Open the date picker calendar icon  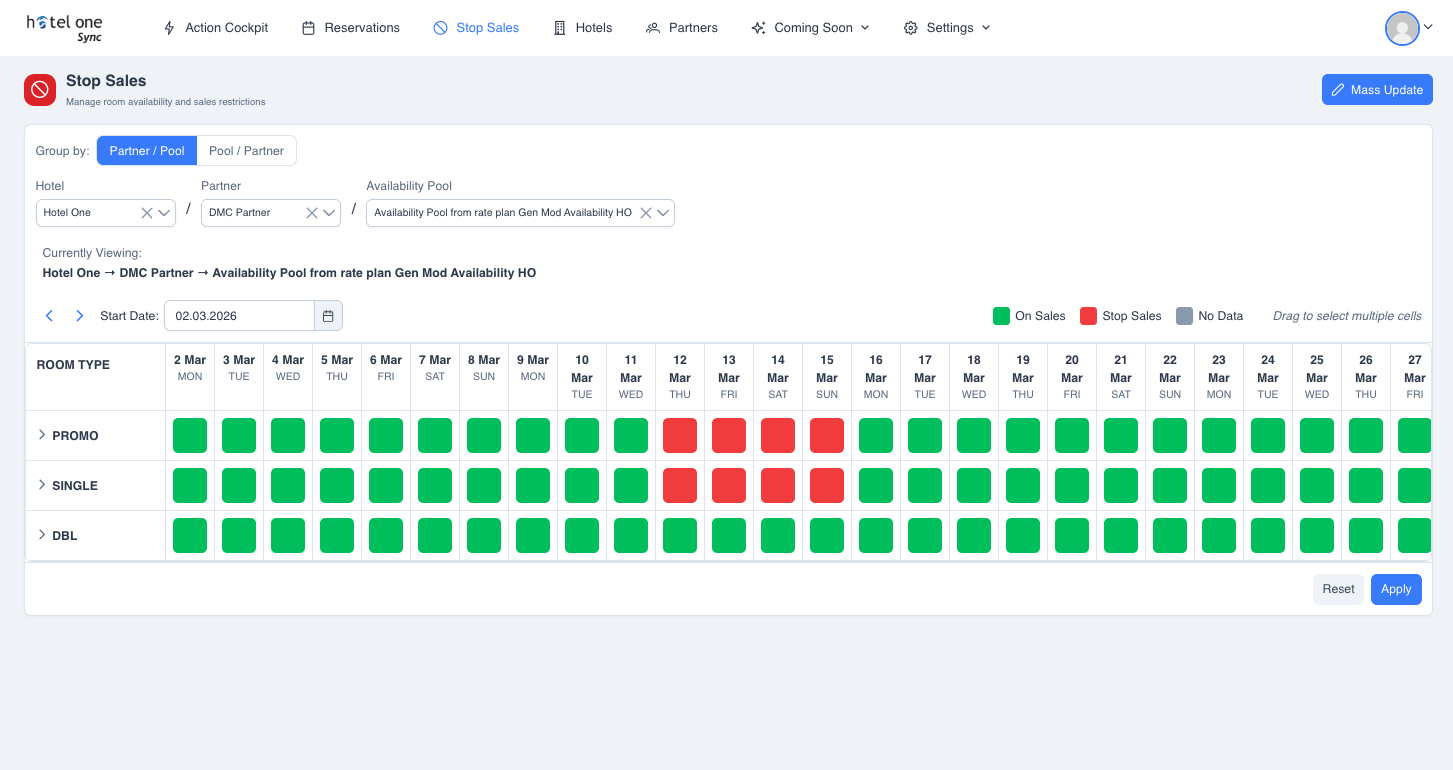(328, 315)
